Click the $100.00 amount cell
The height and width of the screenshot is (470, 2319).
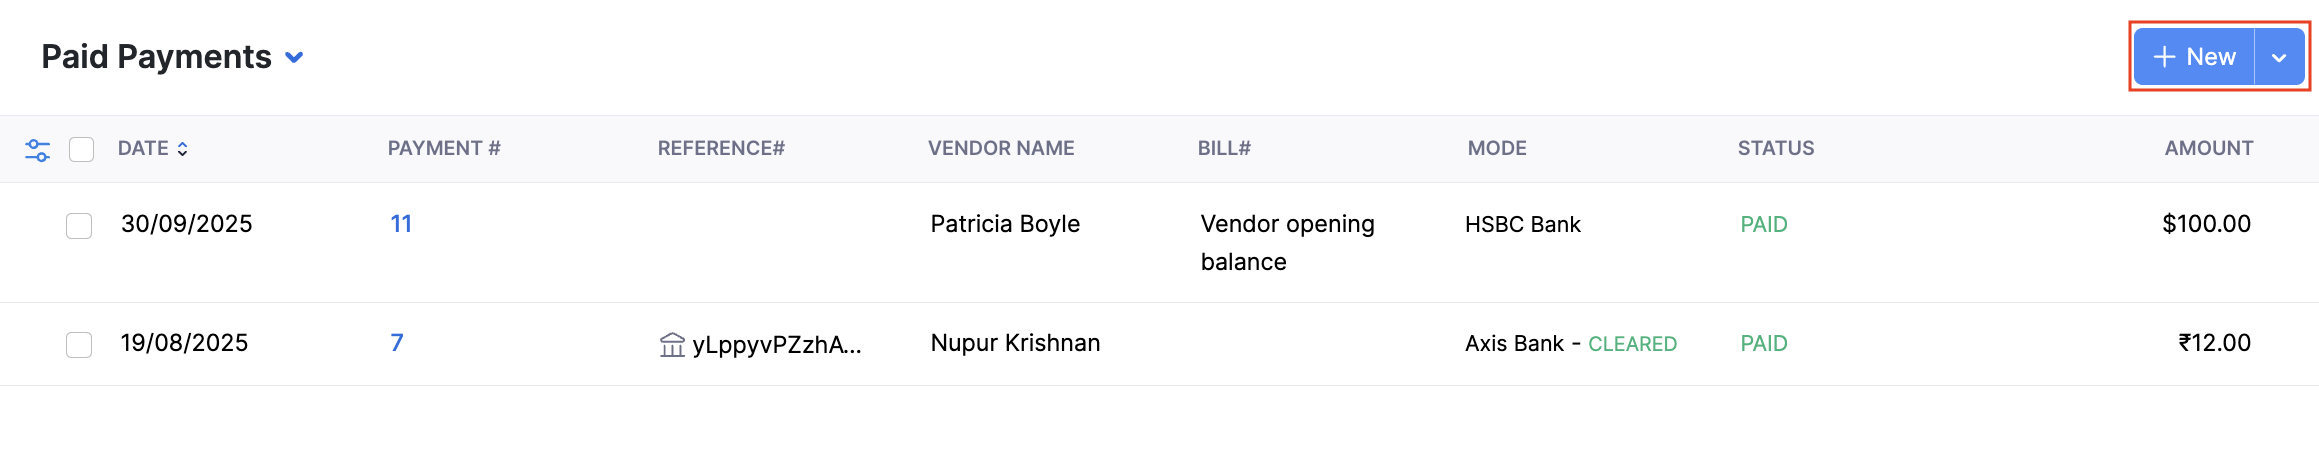point(2206,224)
